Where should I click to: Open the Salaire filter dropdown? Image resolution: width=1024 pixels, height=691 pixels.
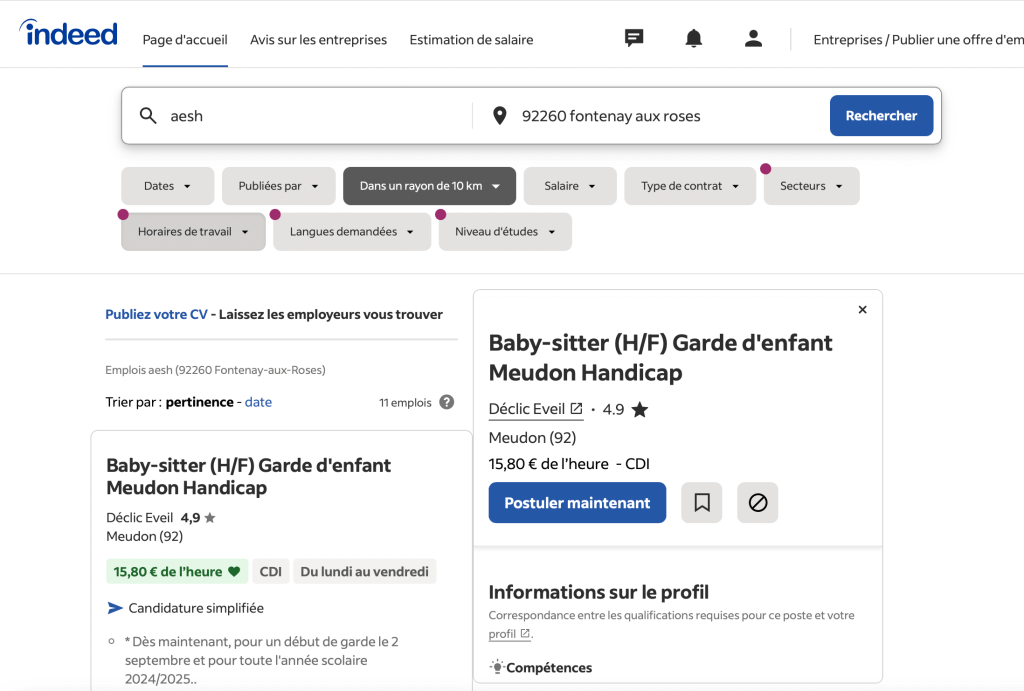coord(569,186)
